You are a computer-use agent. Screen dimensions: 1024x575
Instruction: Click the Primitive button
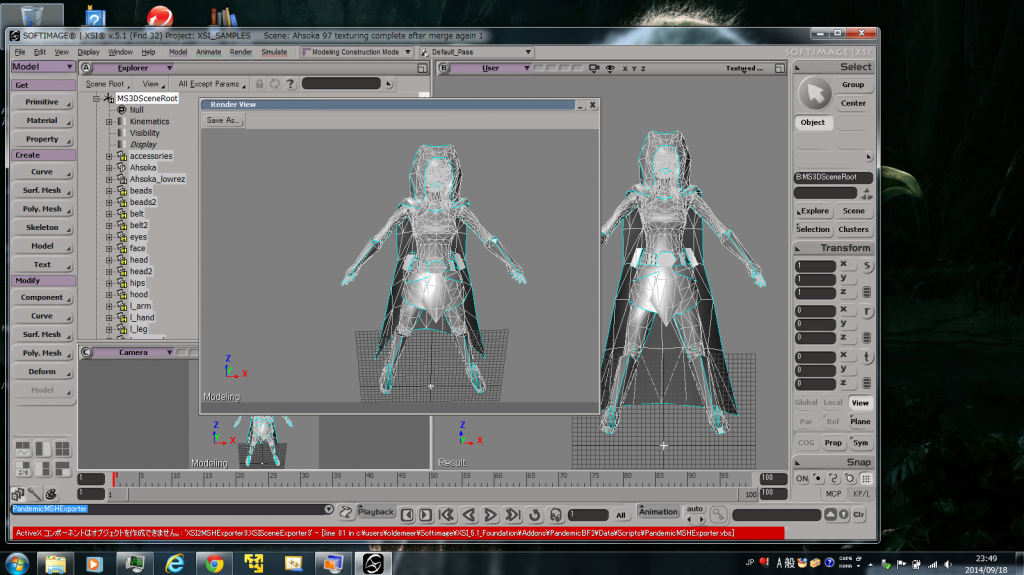42,102
